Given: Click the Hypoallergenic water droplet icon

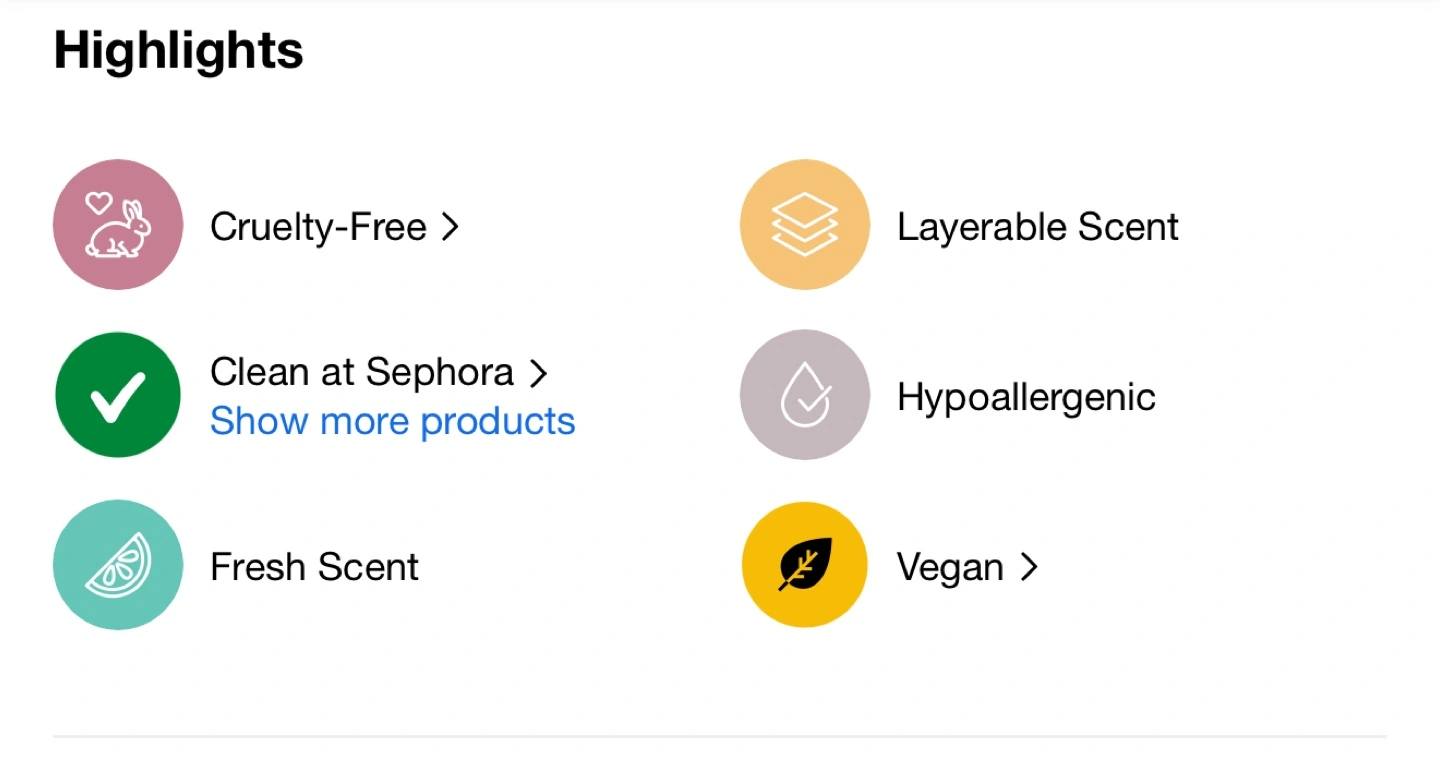Looking at the screenshot, I should point(805,395).
